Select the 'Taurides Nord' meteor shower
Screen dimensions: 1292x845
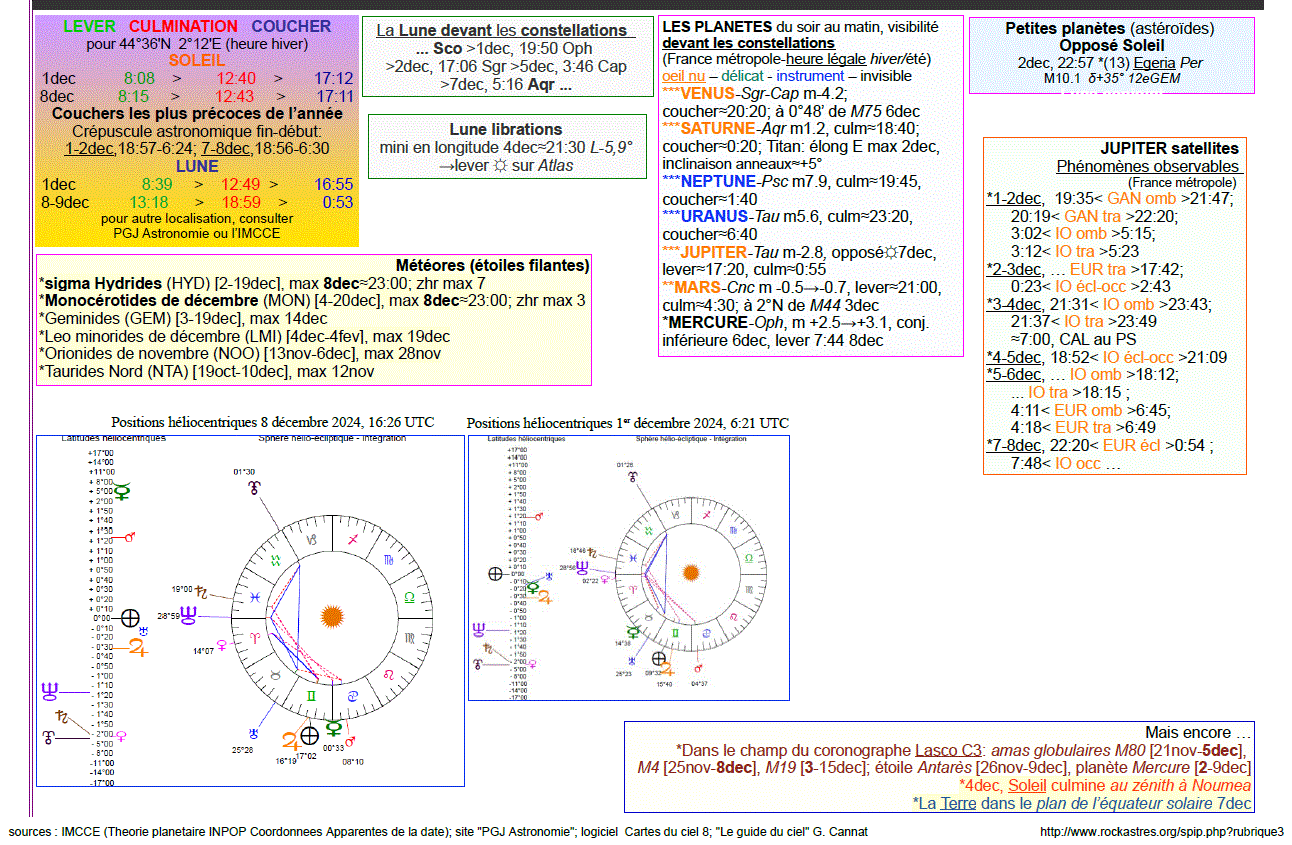pyautogui.click(x=207, y=372)
